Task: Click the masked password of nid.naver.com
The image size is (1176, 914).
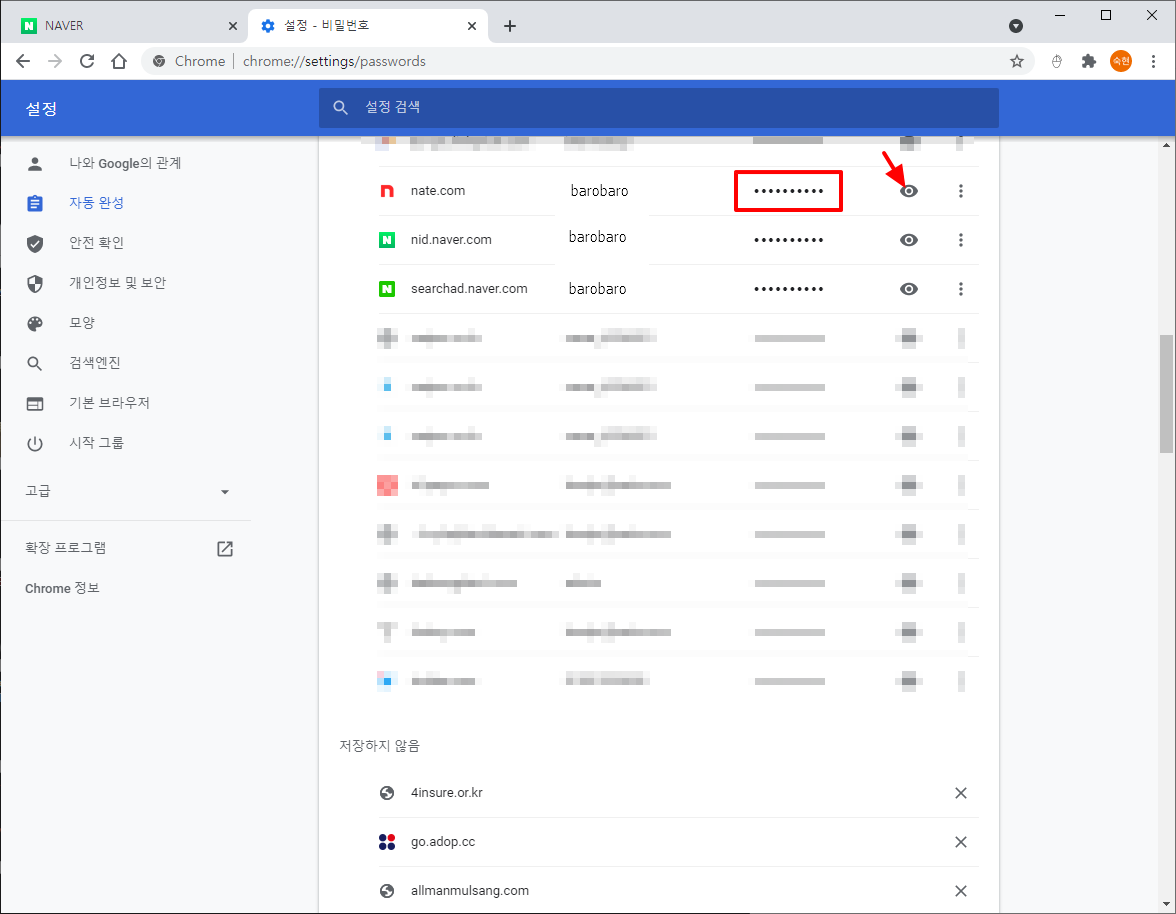Action: [789, 240]
